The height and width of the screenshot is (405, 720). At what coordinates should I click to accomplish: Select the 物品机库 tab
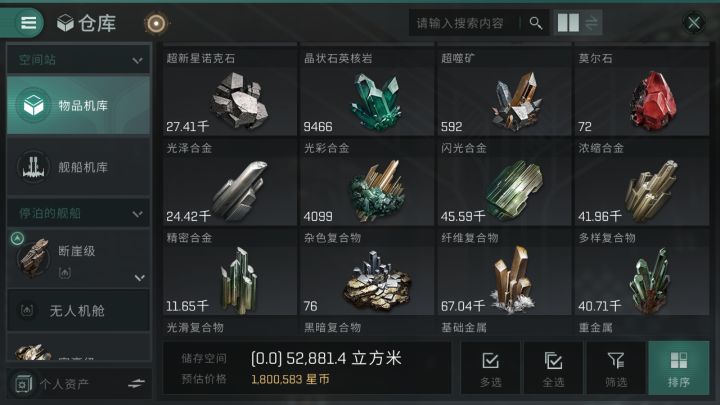pos(78,105)
